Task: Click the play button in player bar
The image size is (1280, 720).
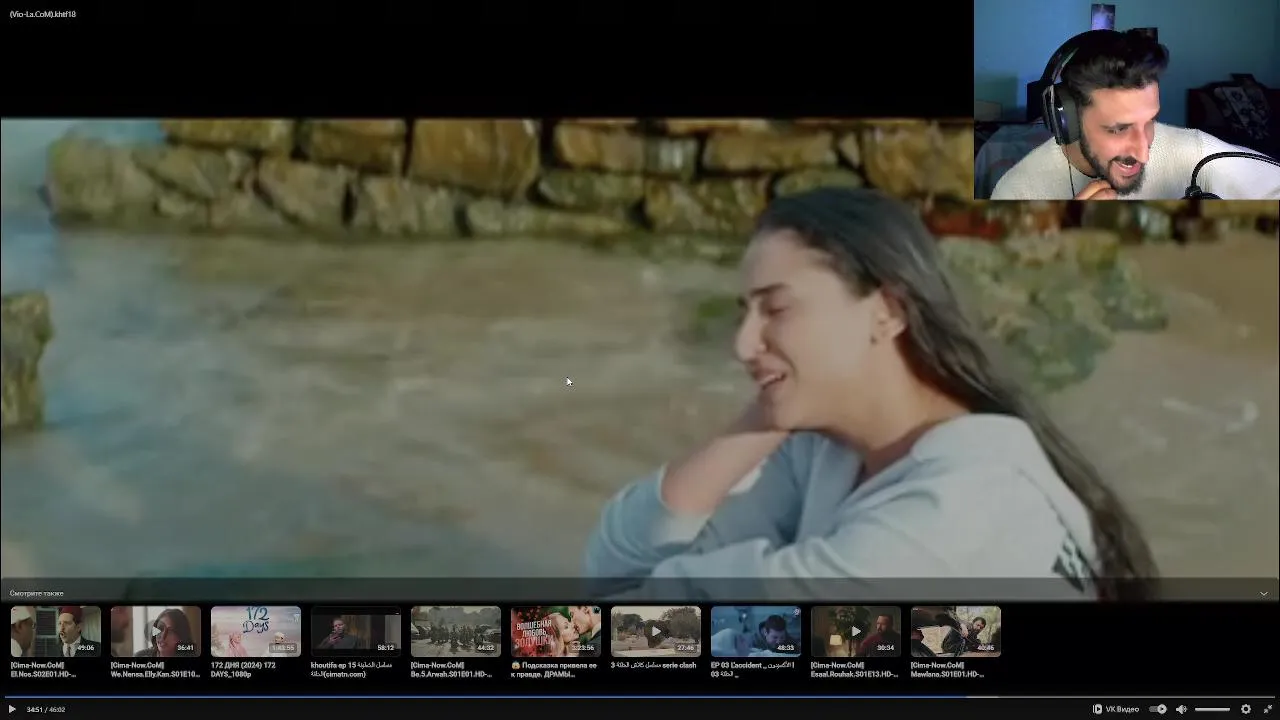Action: [x=12, y=709]
